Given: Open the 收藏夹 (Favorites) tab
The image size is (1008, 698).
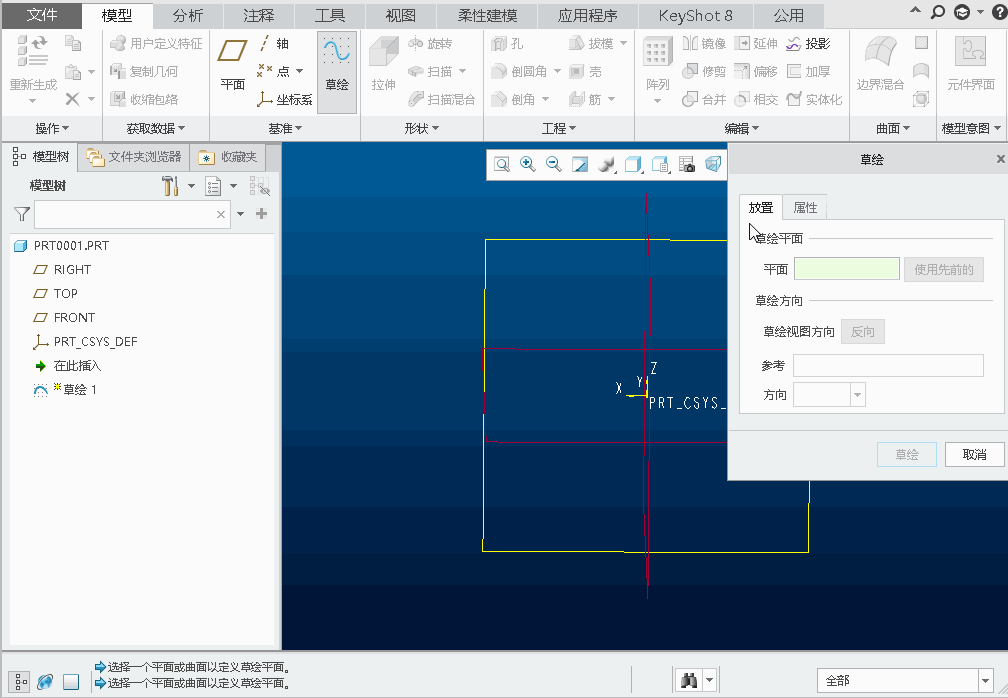Looking at the screenshot, I should tap(228, 157).
